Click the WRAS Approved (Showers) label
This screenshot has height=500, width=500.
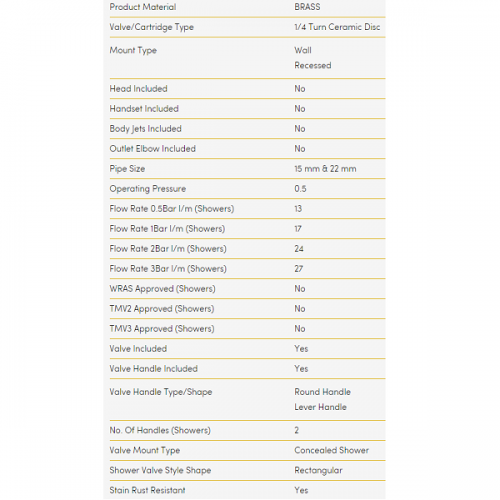162,289
